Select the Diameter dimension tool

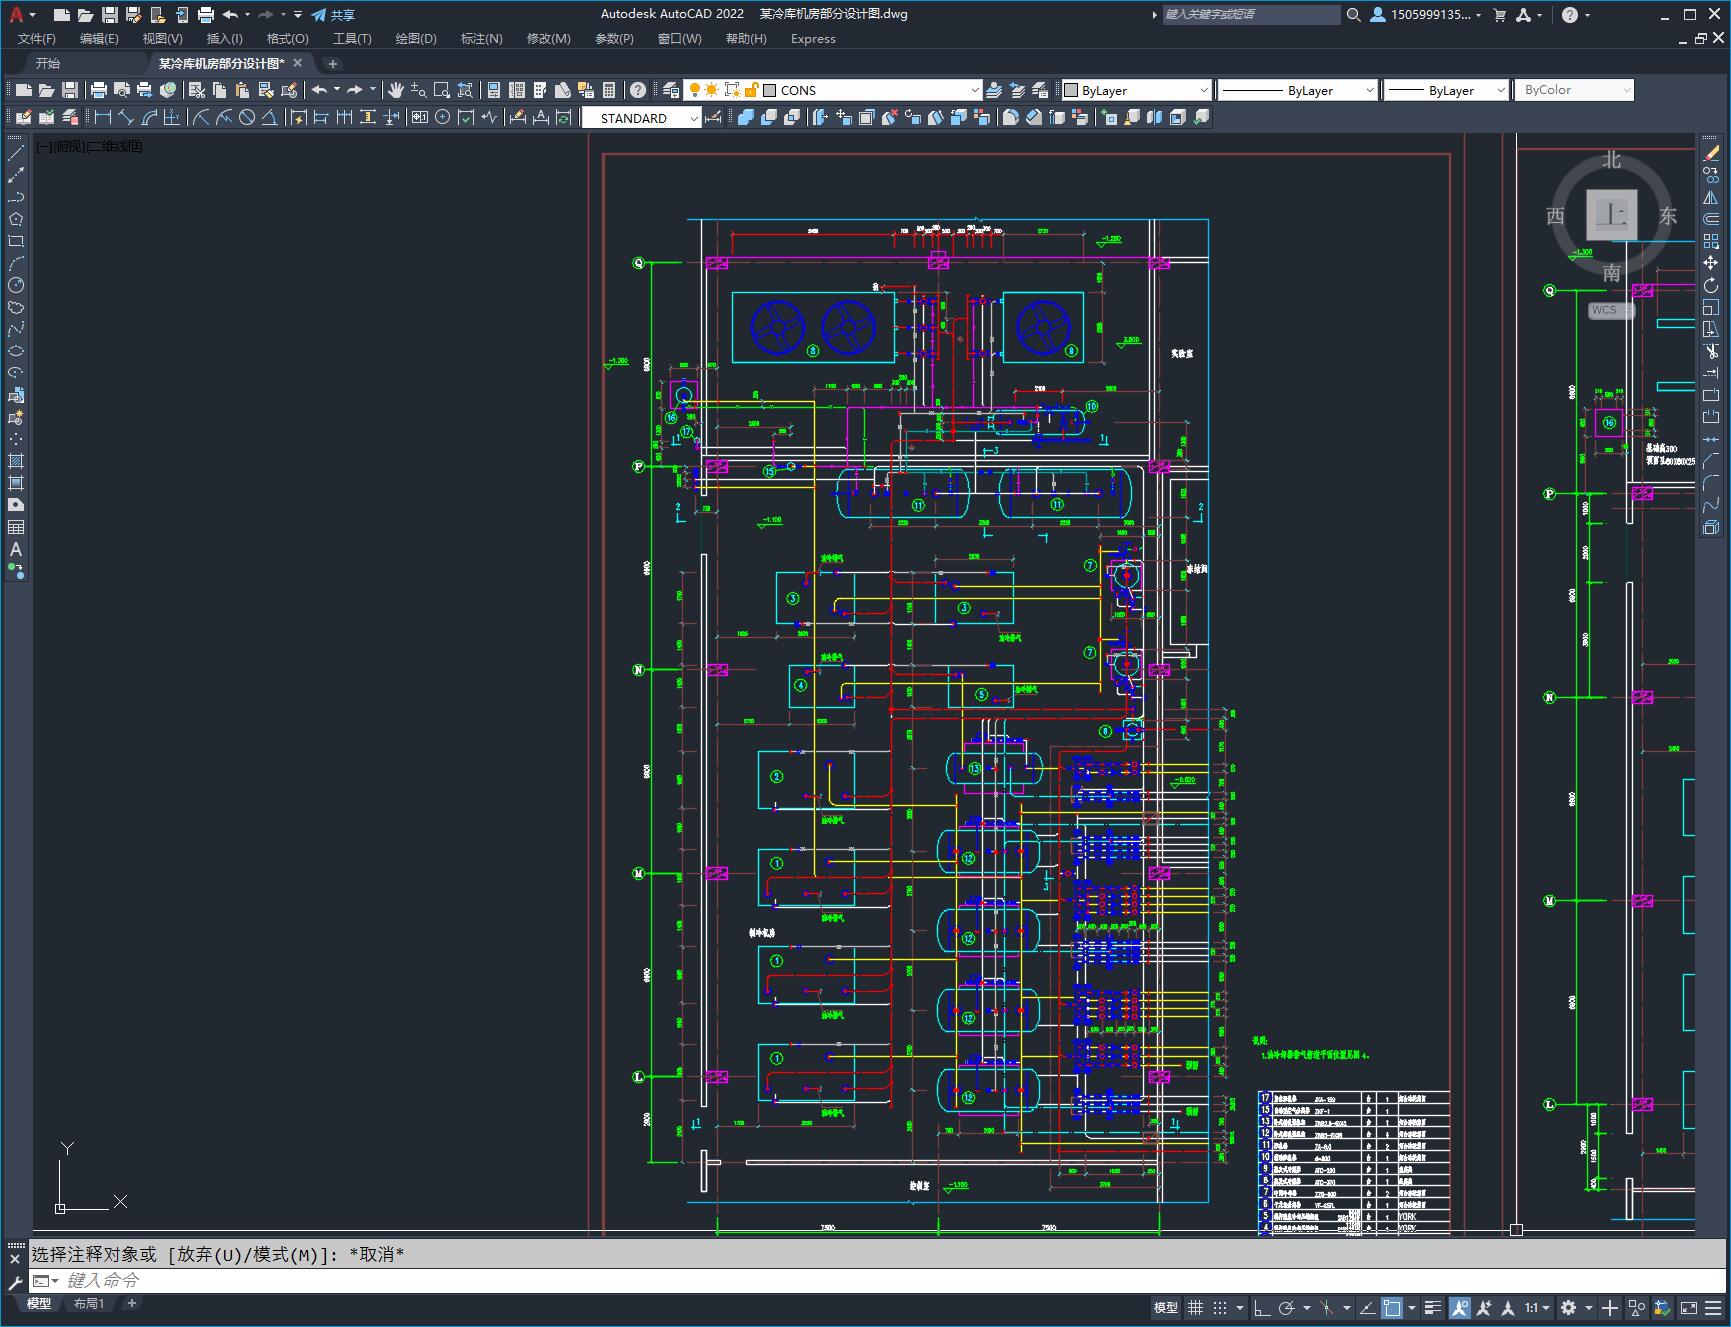[x=247, y=117]
